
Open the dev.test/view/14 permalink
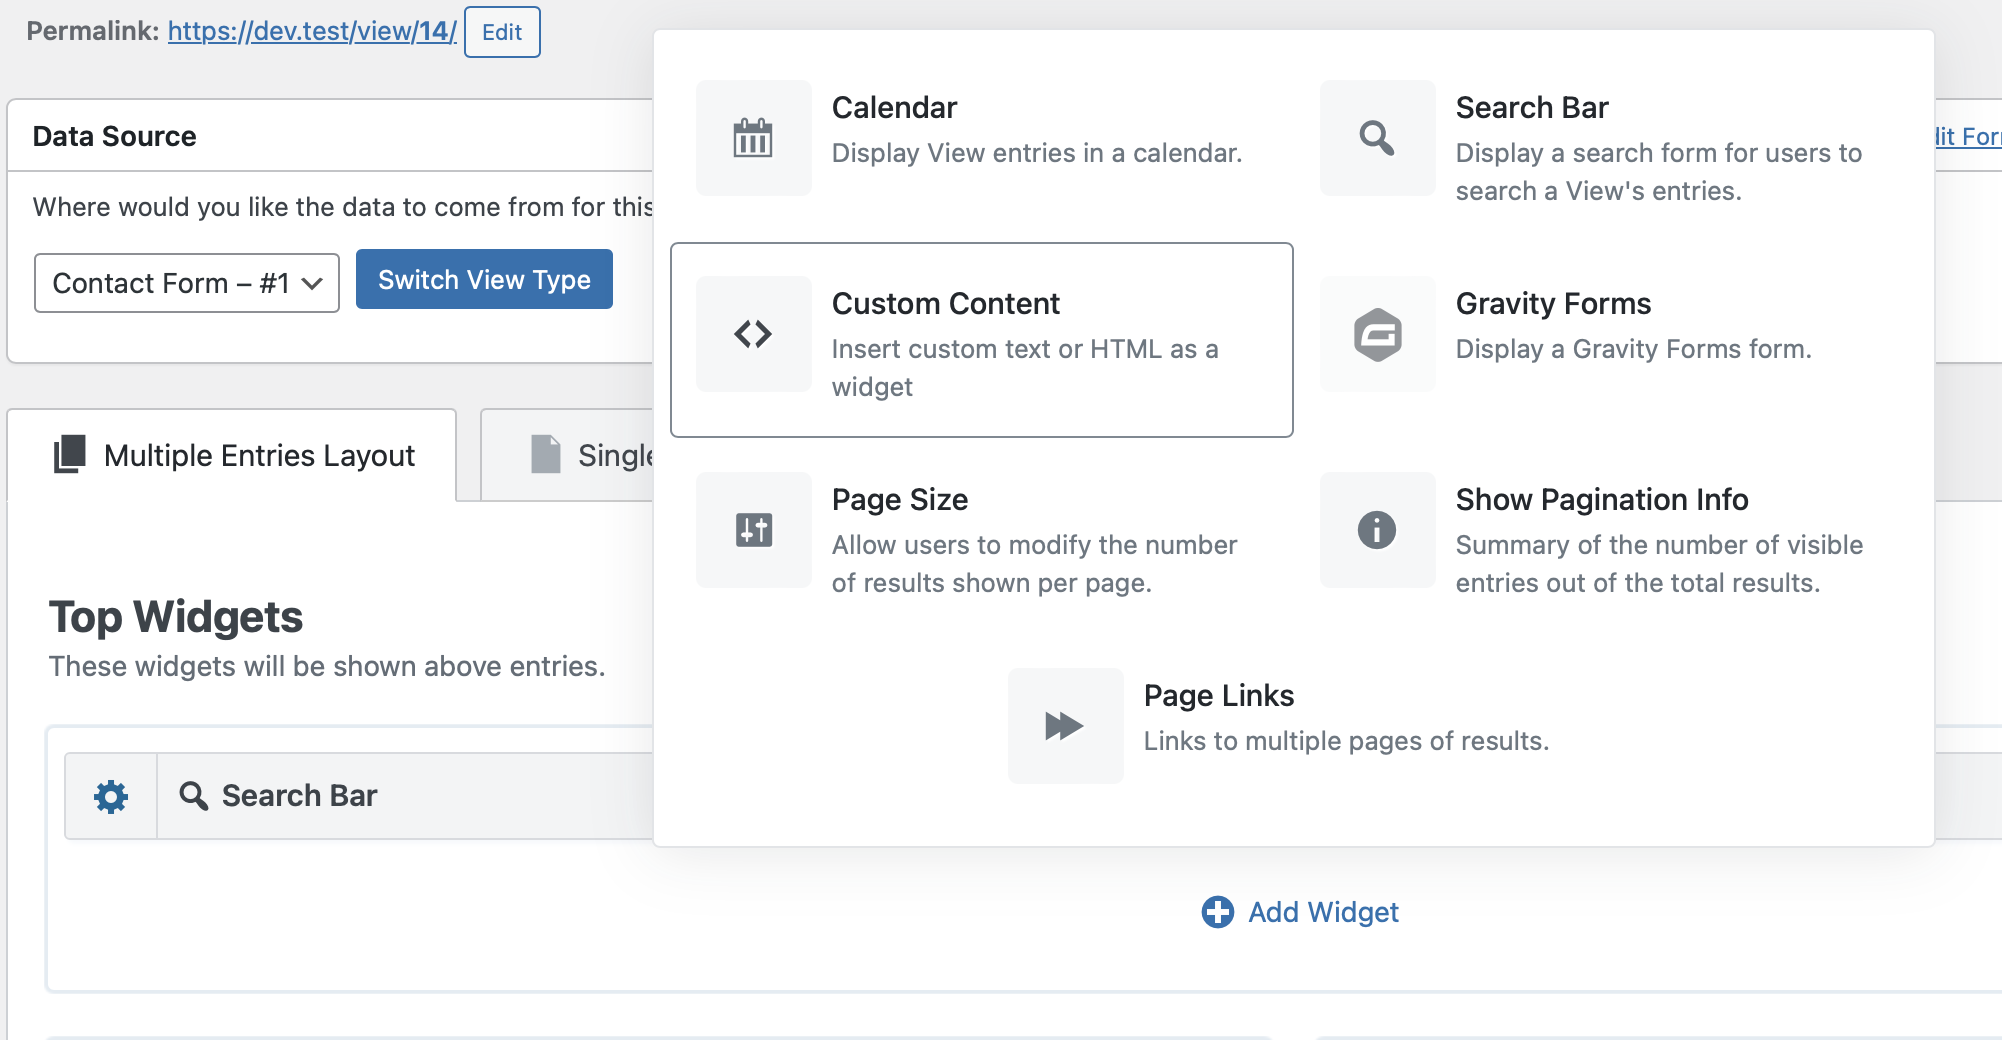[312, 31]
